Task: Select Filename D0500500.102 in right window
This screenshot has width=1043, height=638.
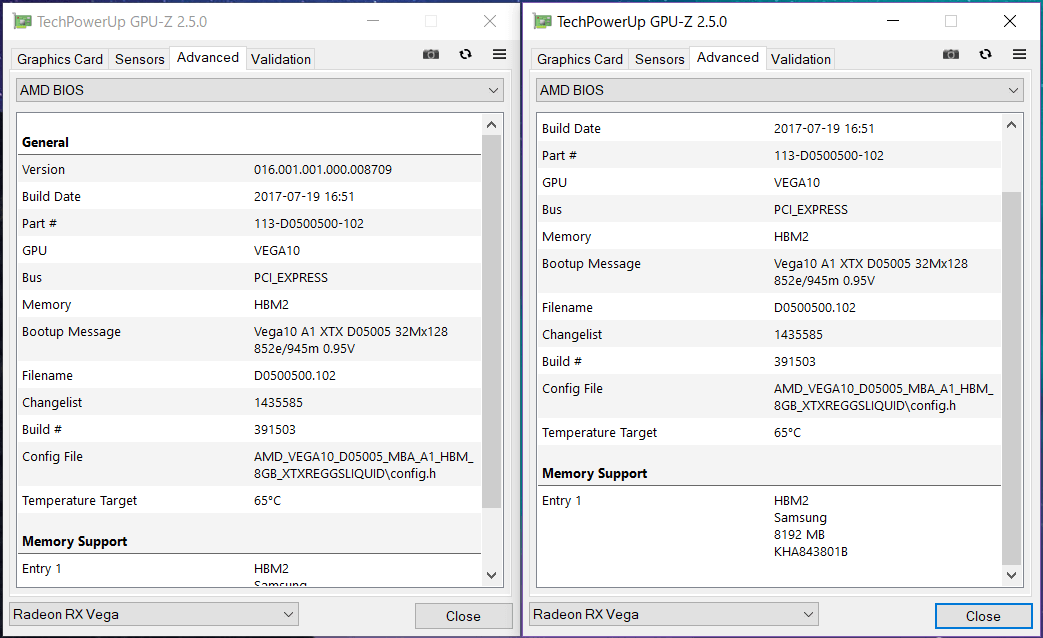Action: (815, 308)
